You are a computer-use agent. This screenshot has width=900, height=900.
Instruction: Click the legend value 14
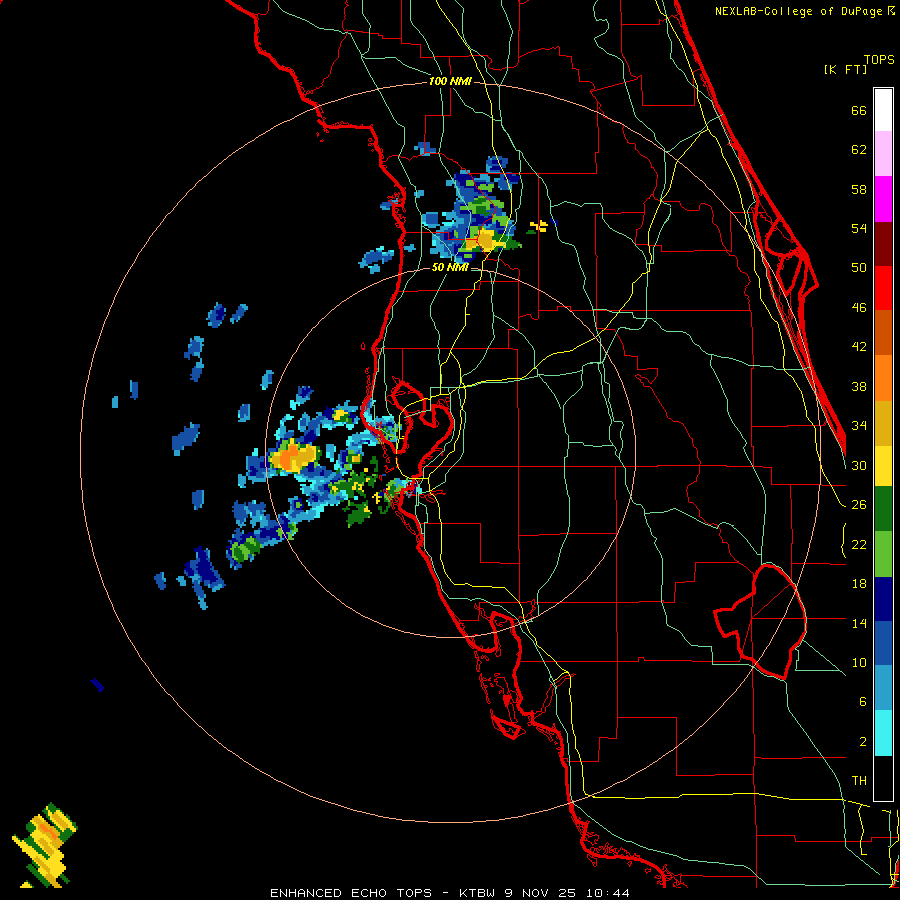coord(859,623)
